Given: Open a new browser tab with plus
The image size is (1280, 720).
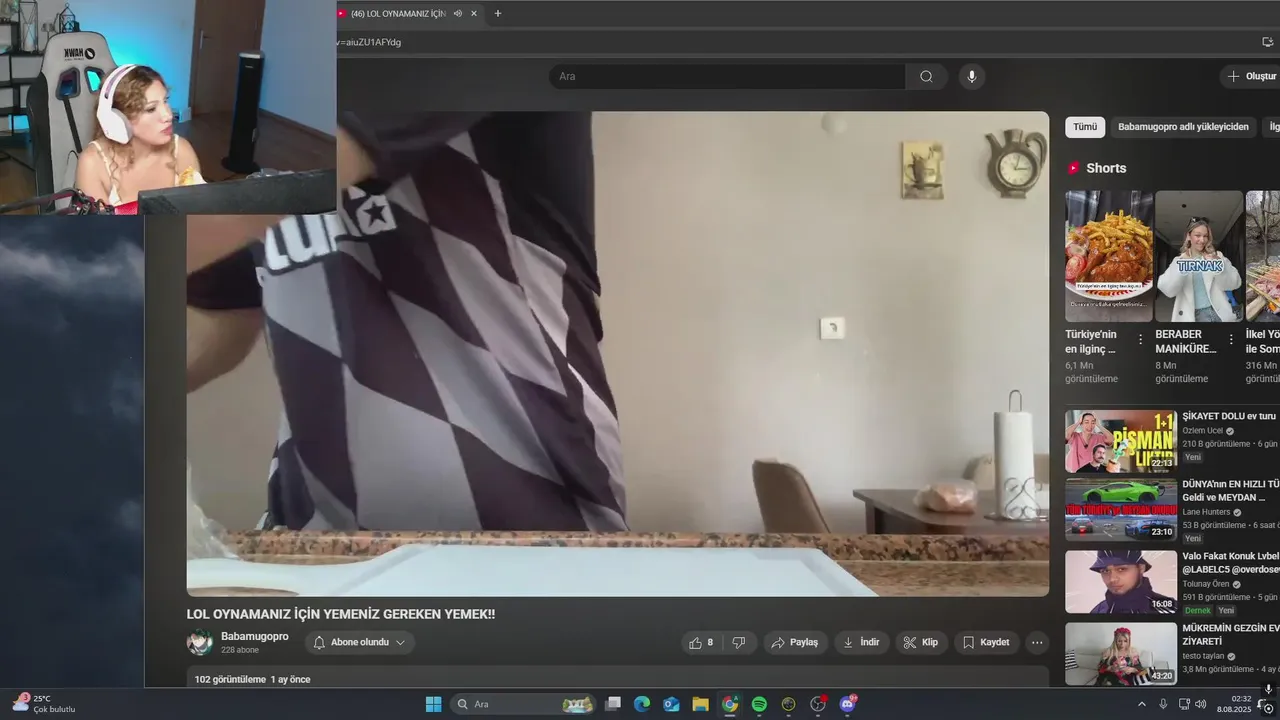Looking at the screenshot, I should (x=498, y=13).
